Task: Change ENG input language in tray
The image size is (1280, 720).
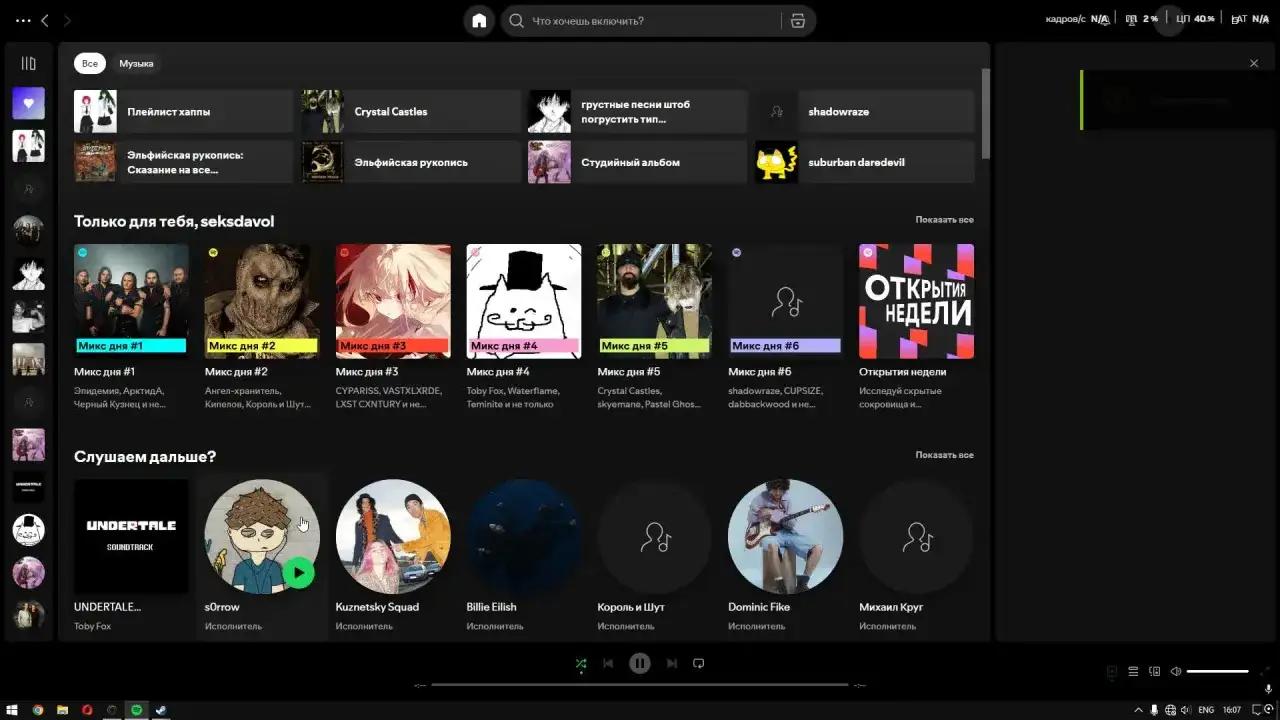Action: pos(1206,710)
